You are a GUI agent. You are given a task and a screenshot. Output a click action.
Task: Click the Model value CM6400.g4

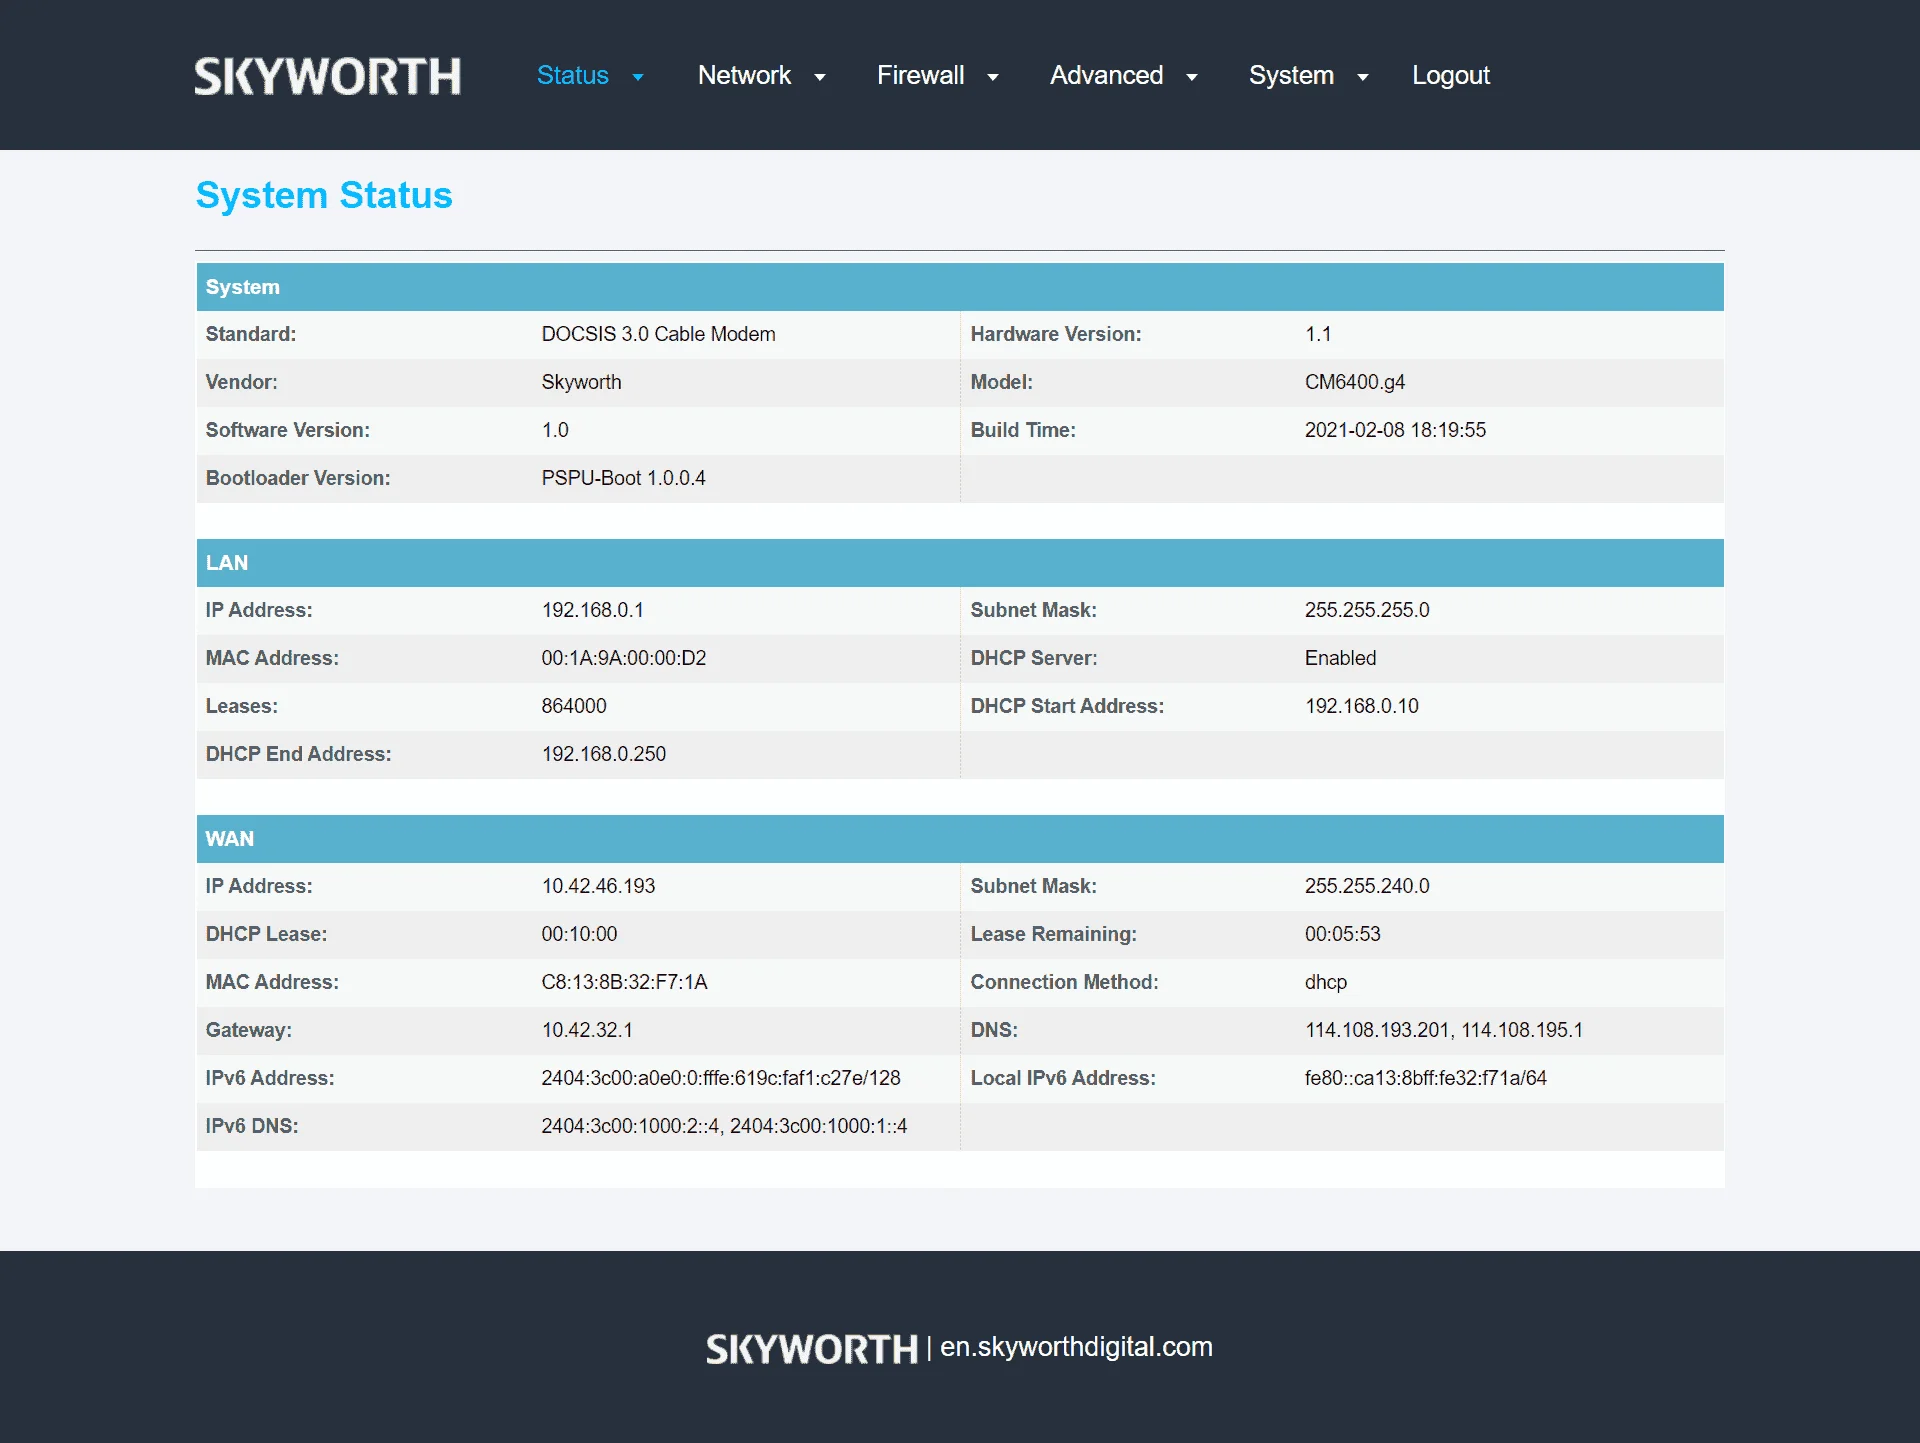(x=1355, y=382)
